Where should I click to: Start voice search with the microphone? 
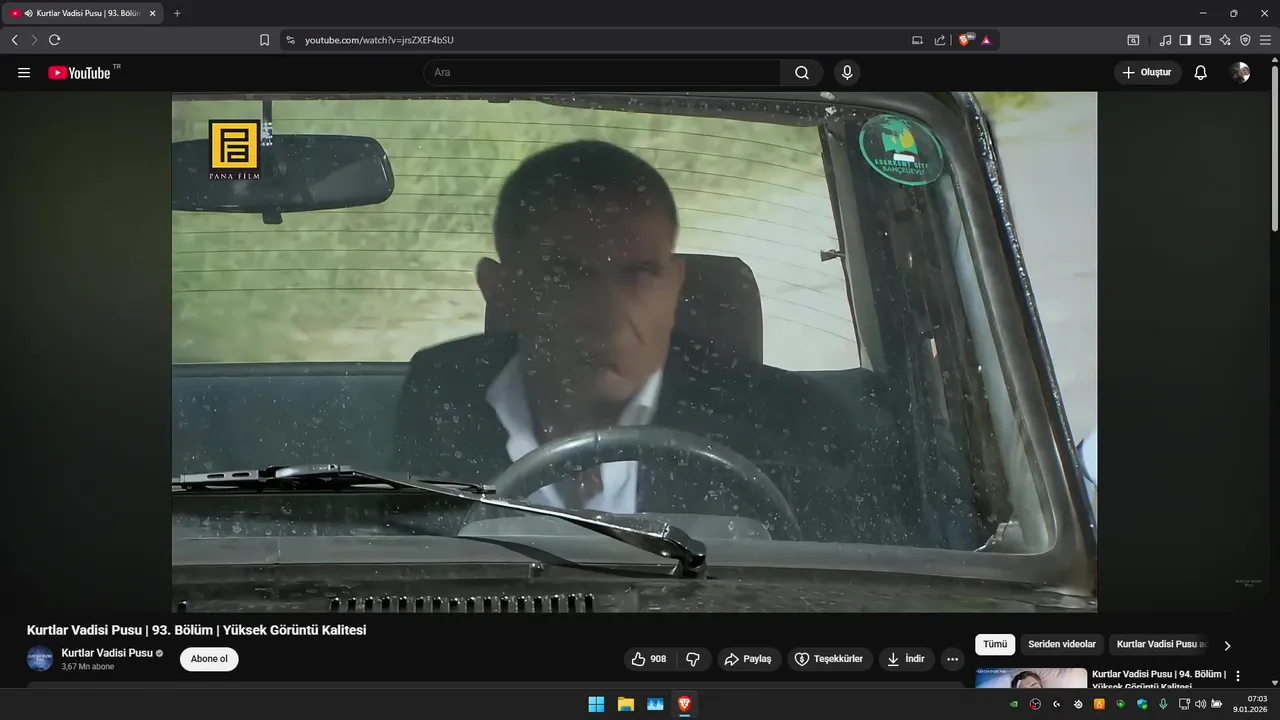847,73
